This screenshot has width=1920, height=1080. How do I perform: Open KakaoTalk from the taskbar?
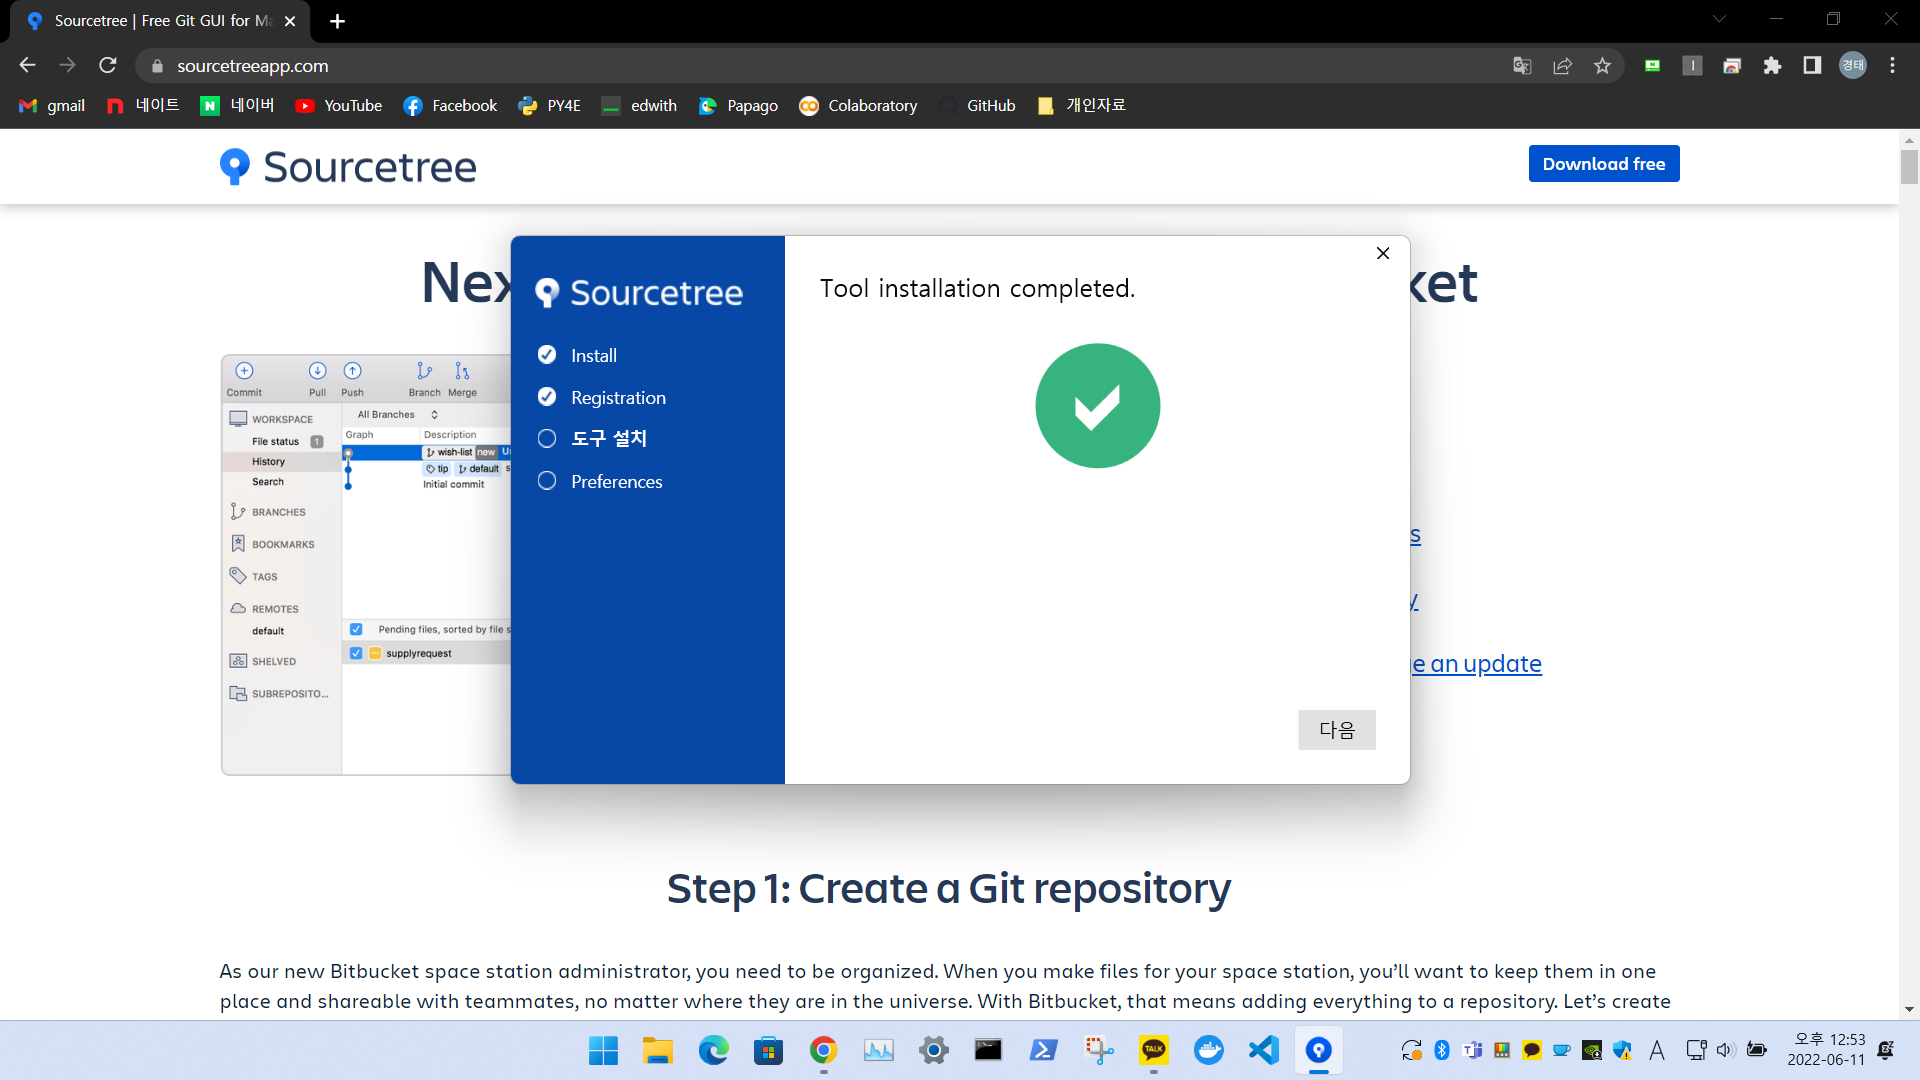(x=1153, y=1050)
